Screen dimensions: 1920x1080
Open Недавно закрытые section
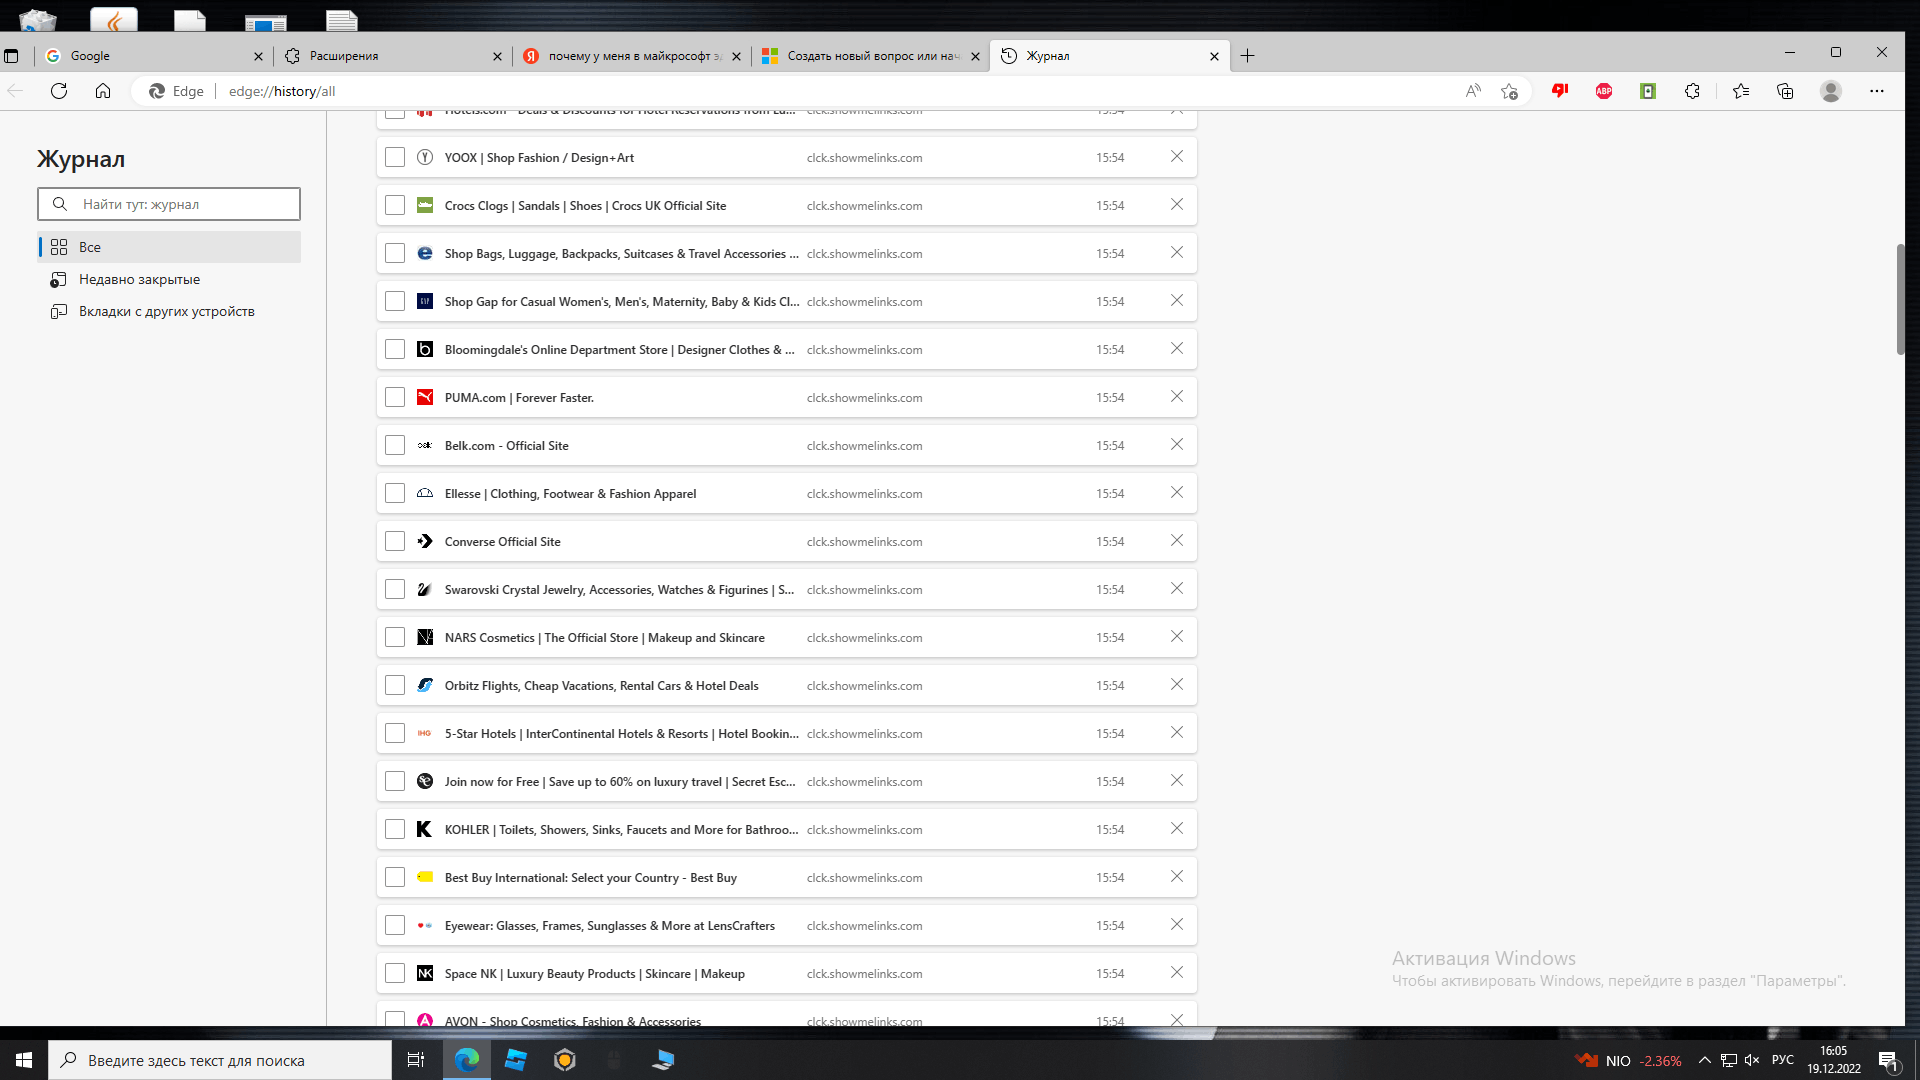point(169,279)
